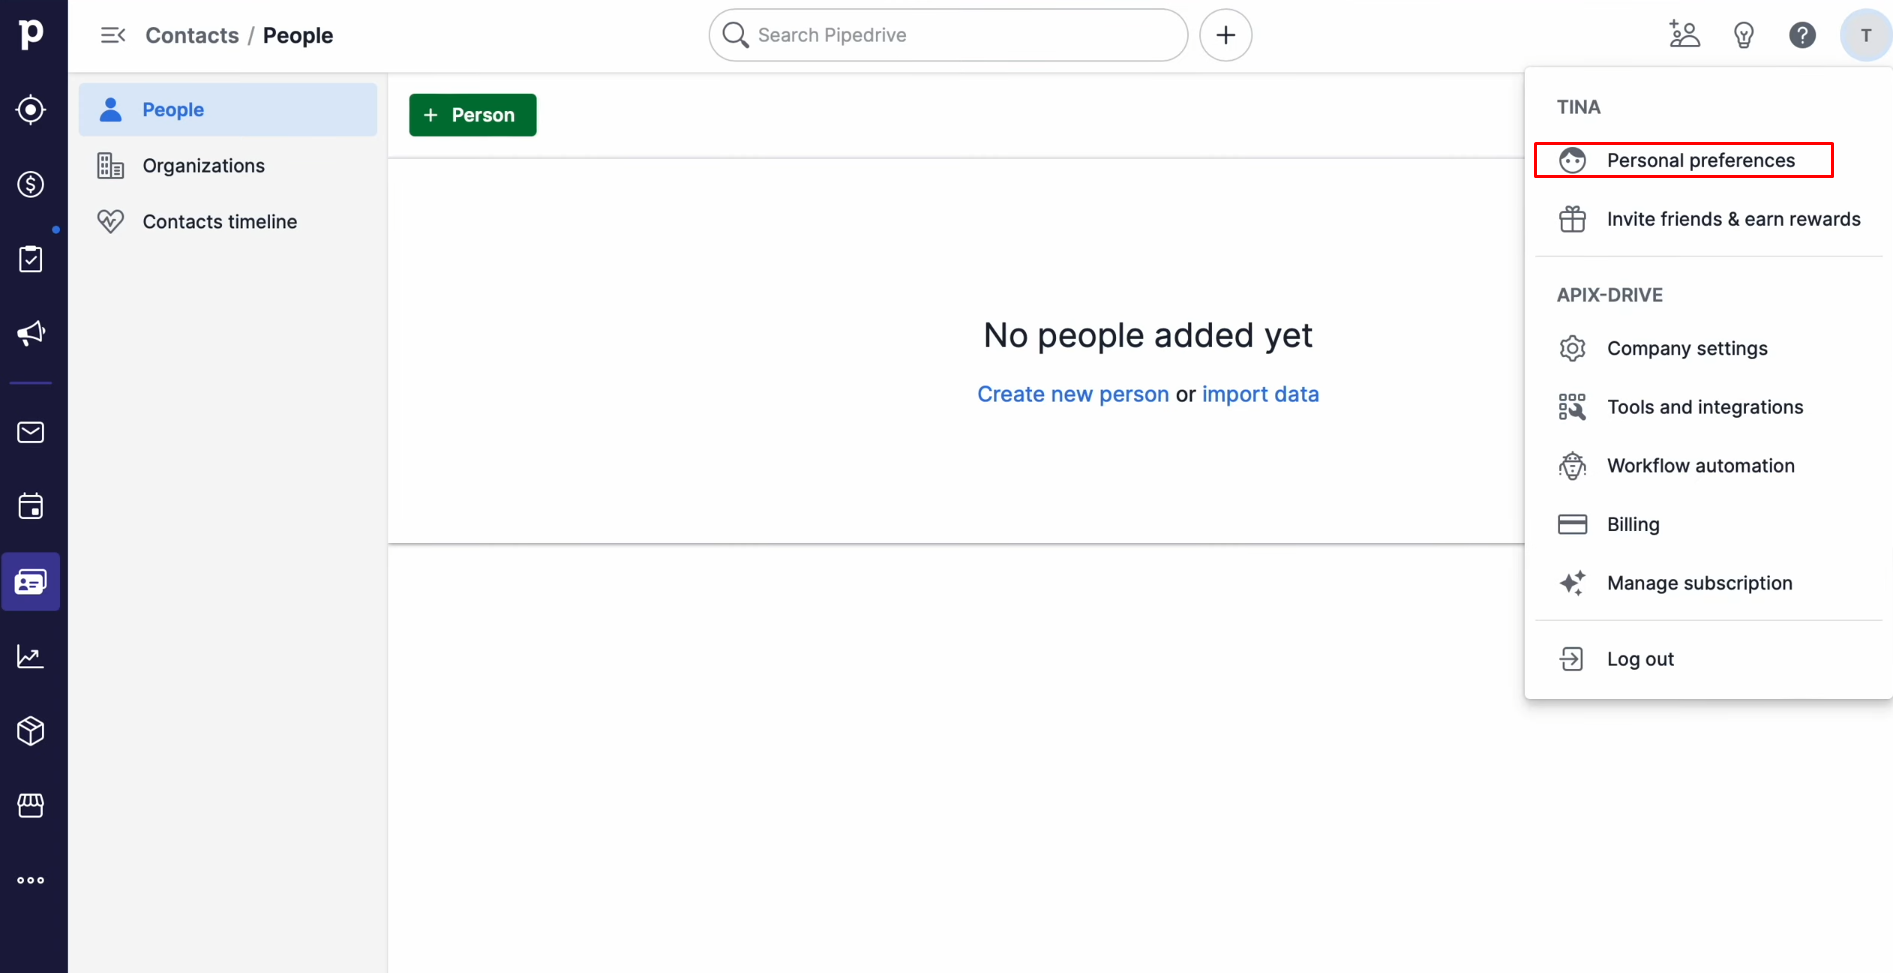Click the Manage subscription sparkle icon
The width and height of the screenshot is (1893, 973).
(1572, 583)
